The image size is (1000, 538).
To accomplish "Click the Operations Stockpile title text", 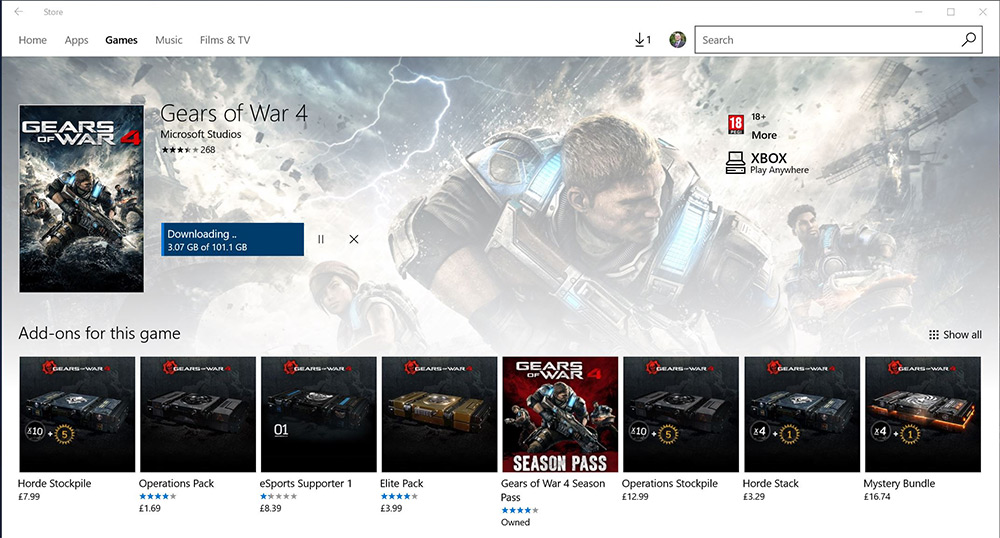I will pyautogui.click(x=670, y=483).
